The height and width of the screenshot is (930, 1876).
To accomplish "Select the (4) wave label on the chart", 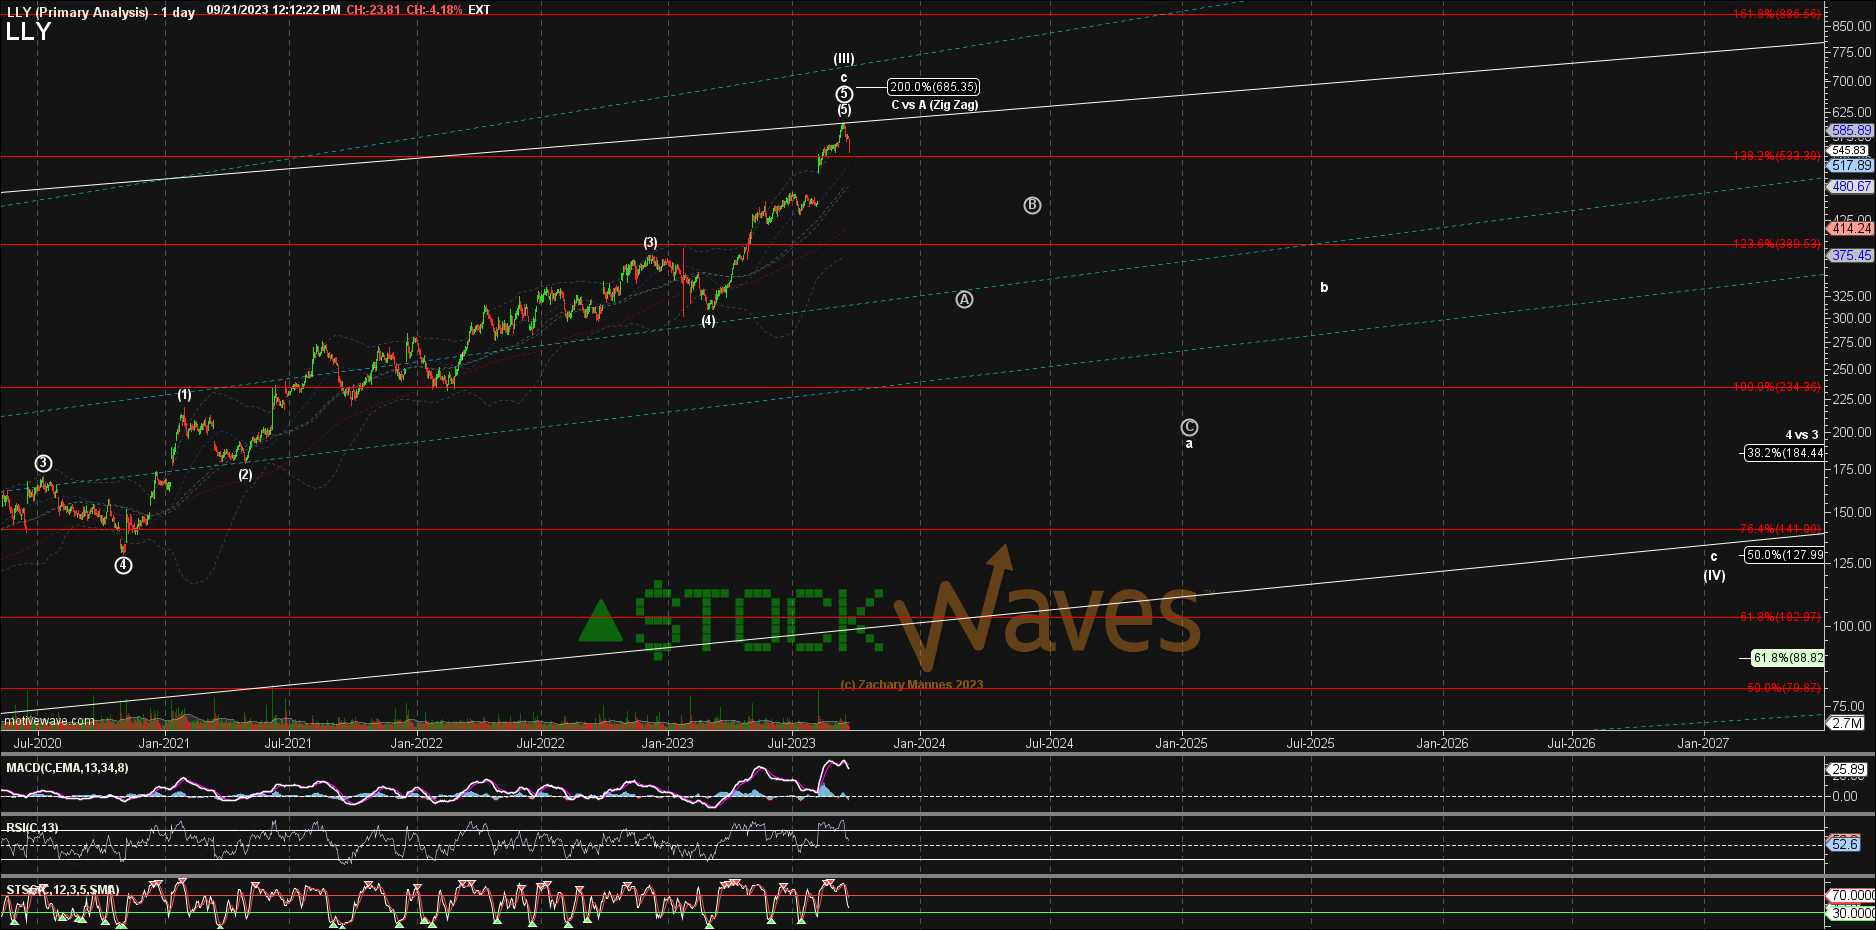I will 708,321.
